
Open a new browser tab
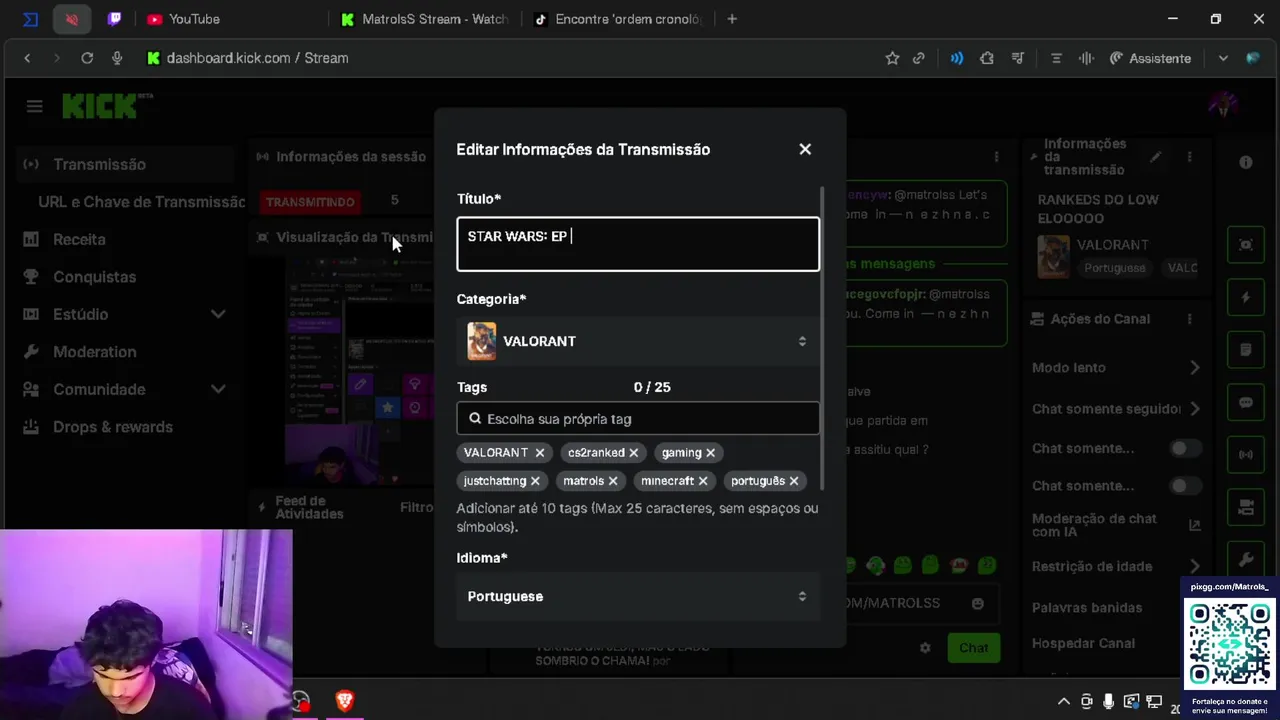[732, 19]
